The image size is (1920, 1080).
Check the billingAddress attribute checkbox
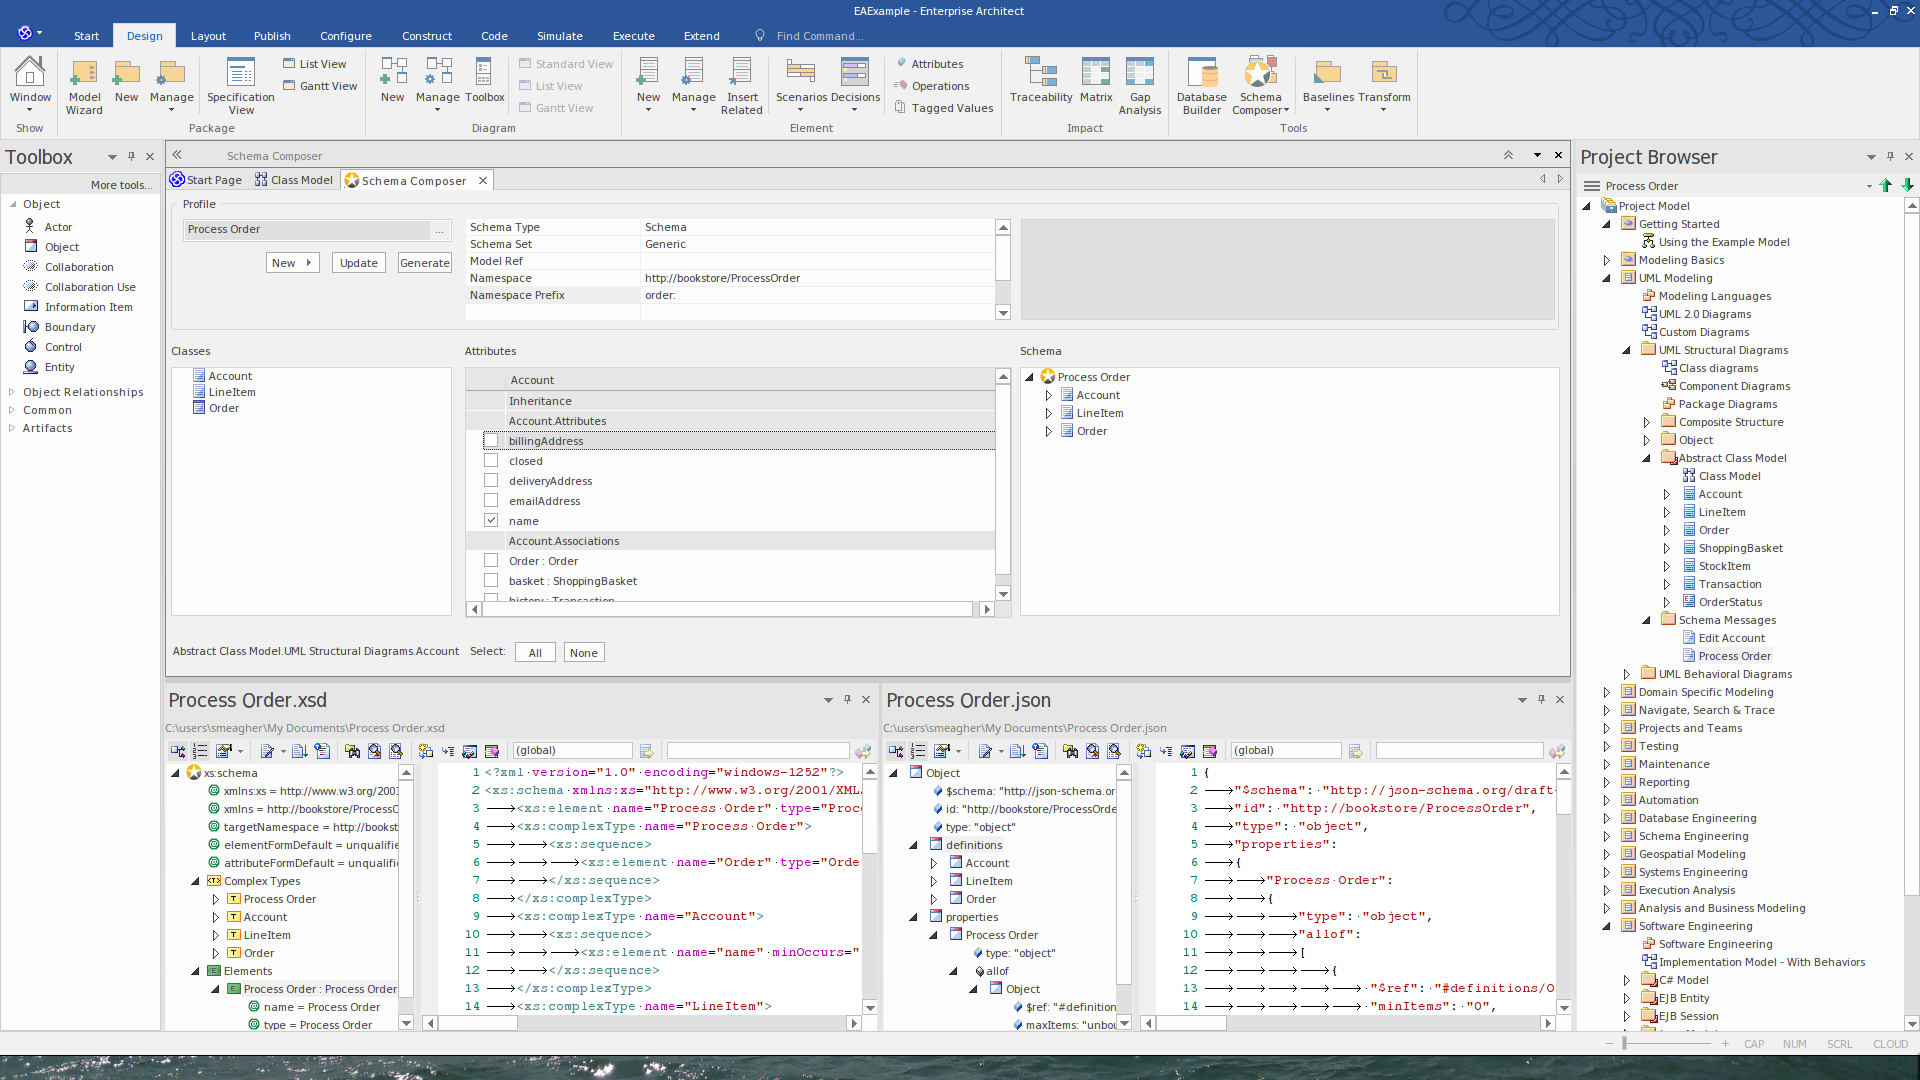(x=491, y=441)
